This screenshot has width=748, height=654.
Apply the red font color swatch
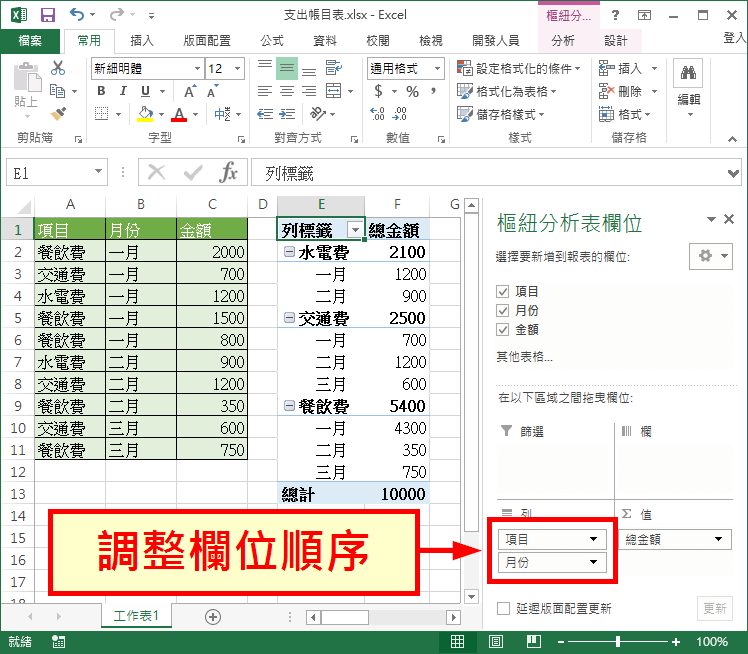(179, 114)
